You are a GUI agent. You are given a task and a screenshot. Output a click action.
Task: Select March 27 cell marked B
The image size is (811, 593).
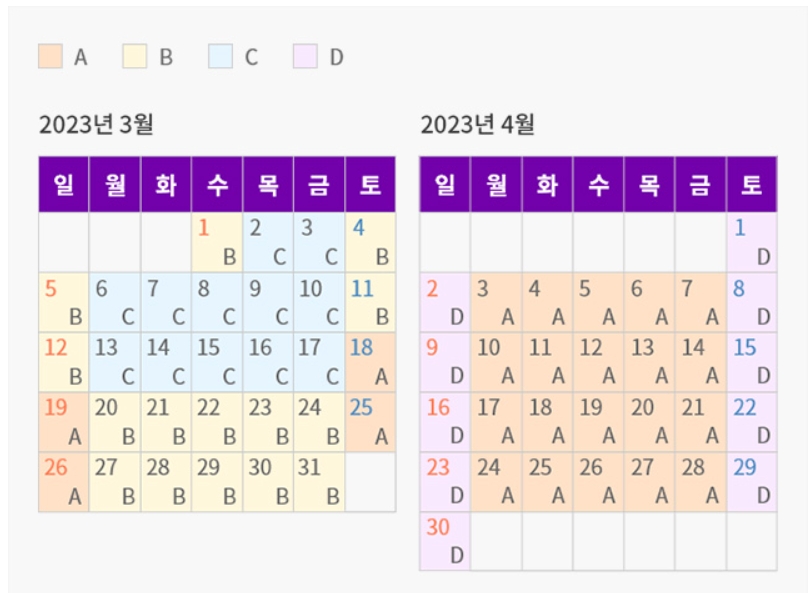pyautogui.click(x=115, y=482)
